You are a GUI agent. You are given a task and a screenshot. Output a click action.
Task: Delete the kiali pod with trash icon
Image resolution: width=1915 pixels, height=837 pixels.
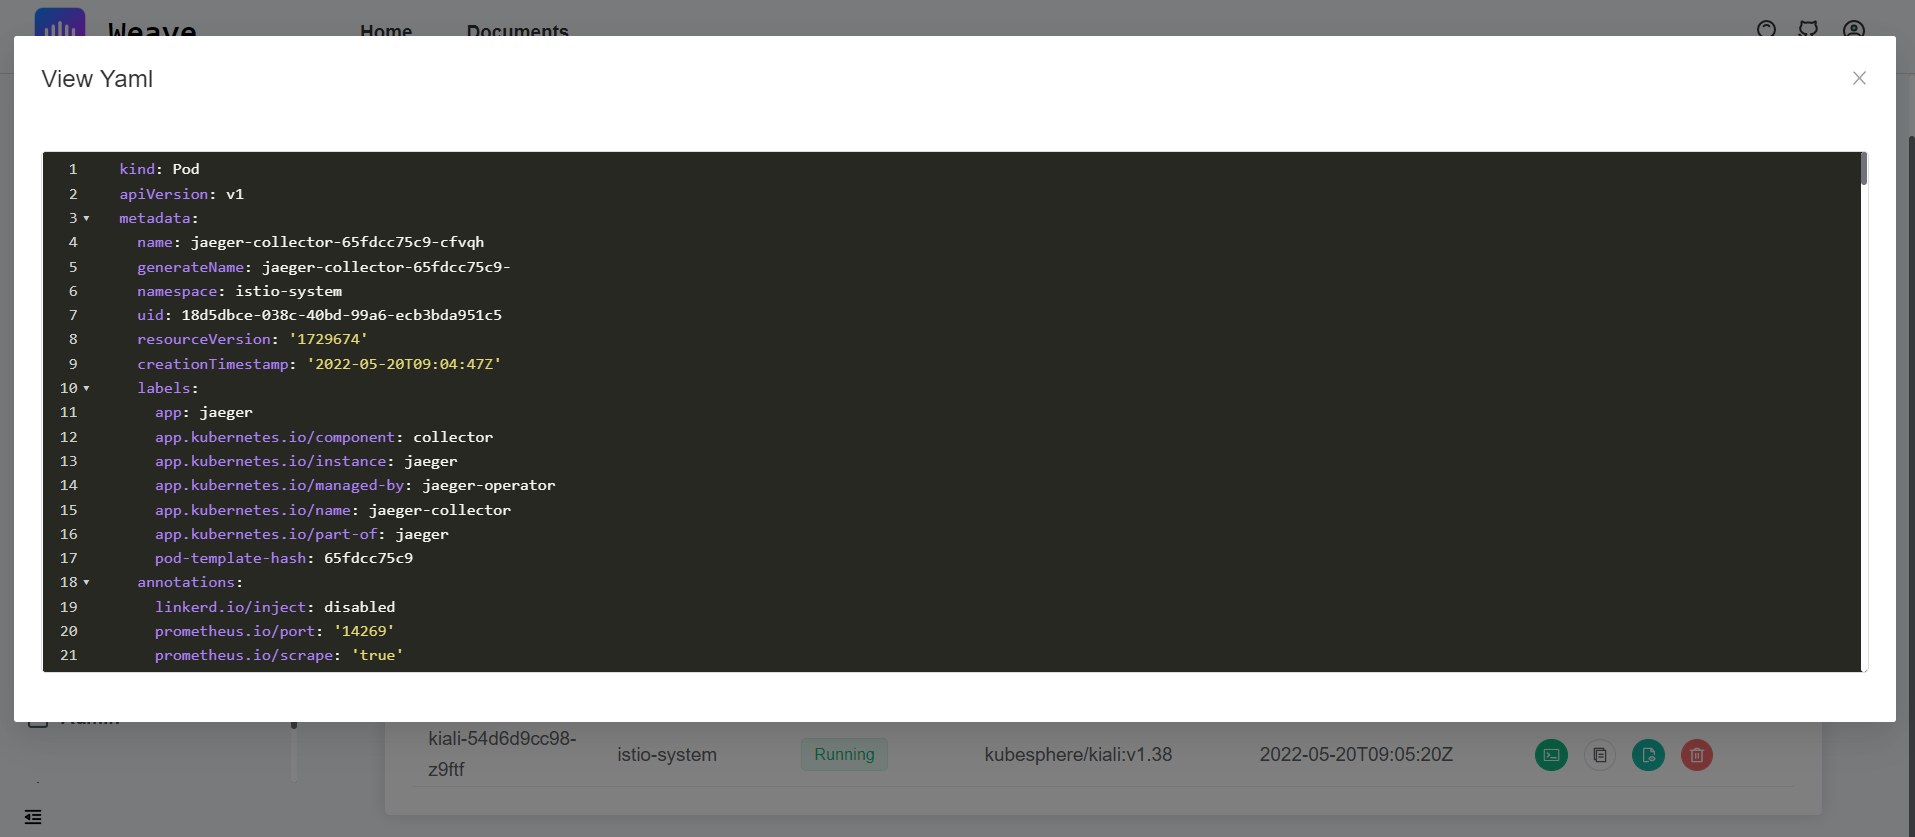click(1697, 755)
